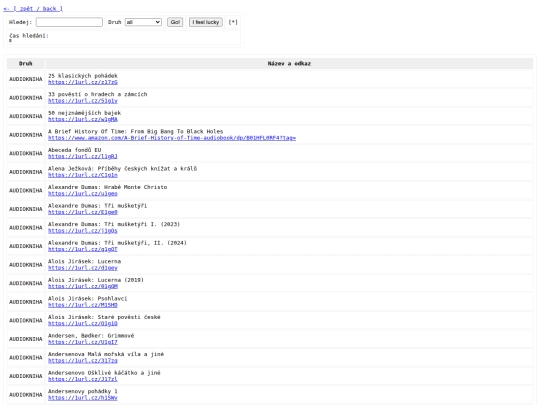Open link under Alena Ježková: Příběhy českých knížat
The image size is (540, 405).
click(x=83, y=175)
